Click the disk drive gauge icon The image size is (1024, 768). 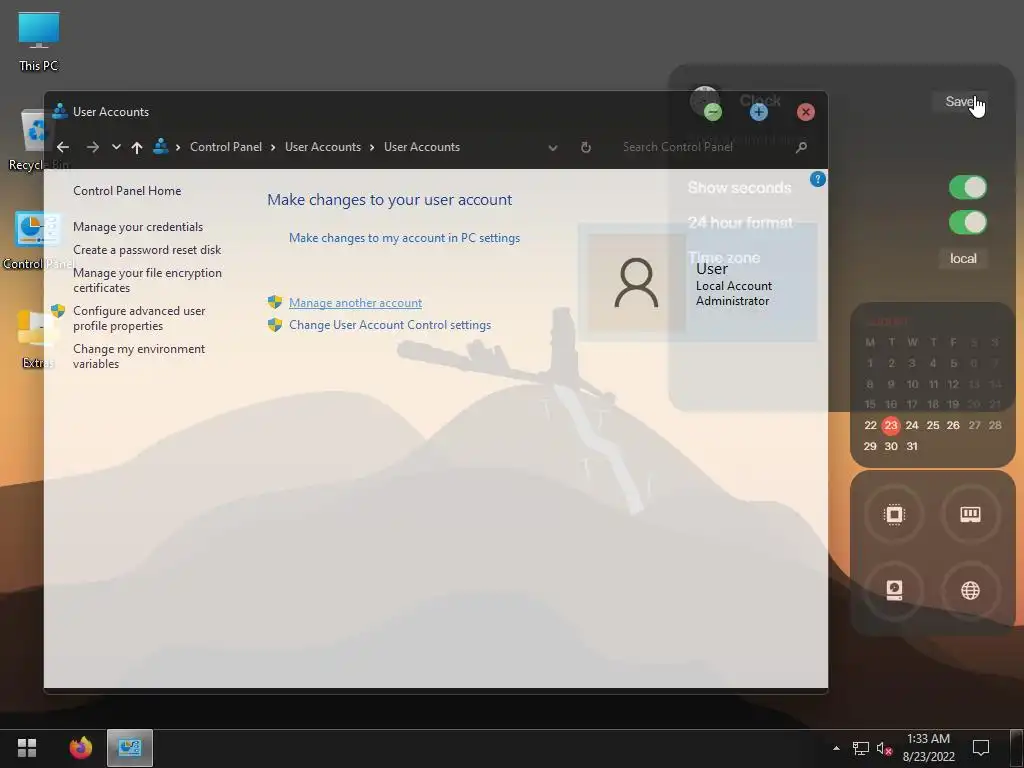click(894, 590)
